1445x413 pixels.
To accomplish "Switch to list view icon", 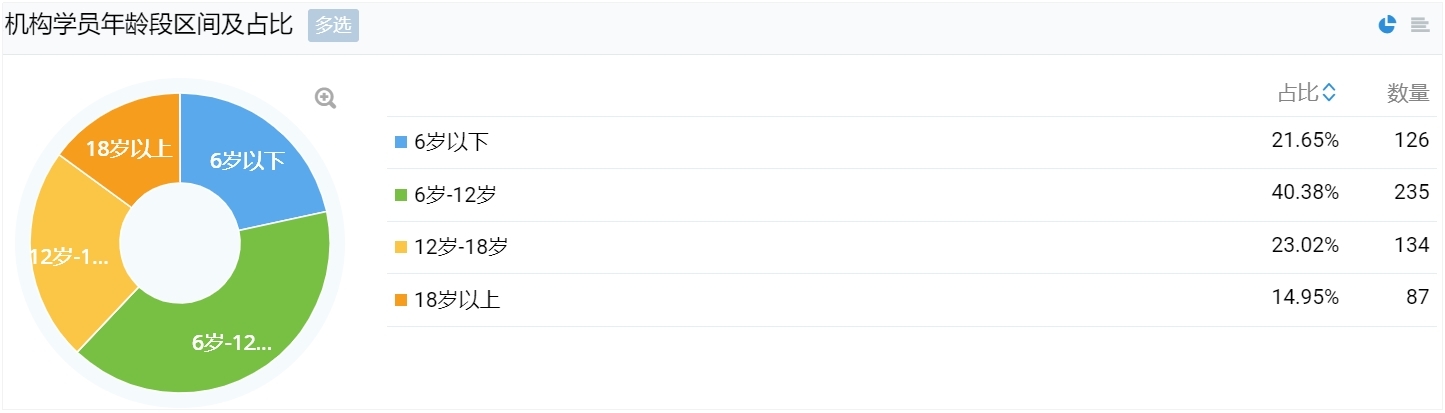I will click(1420, 25).
